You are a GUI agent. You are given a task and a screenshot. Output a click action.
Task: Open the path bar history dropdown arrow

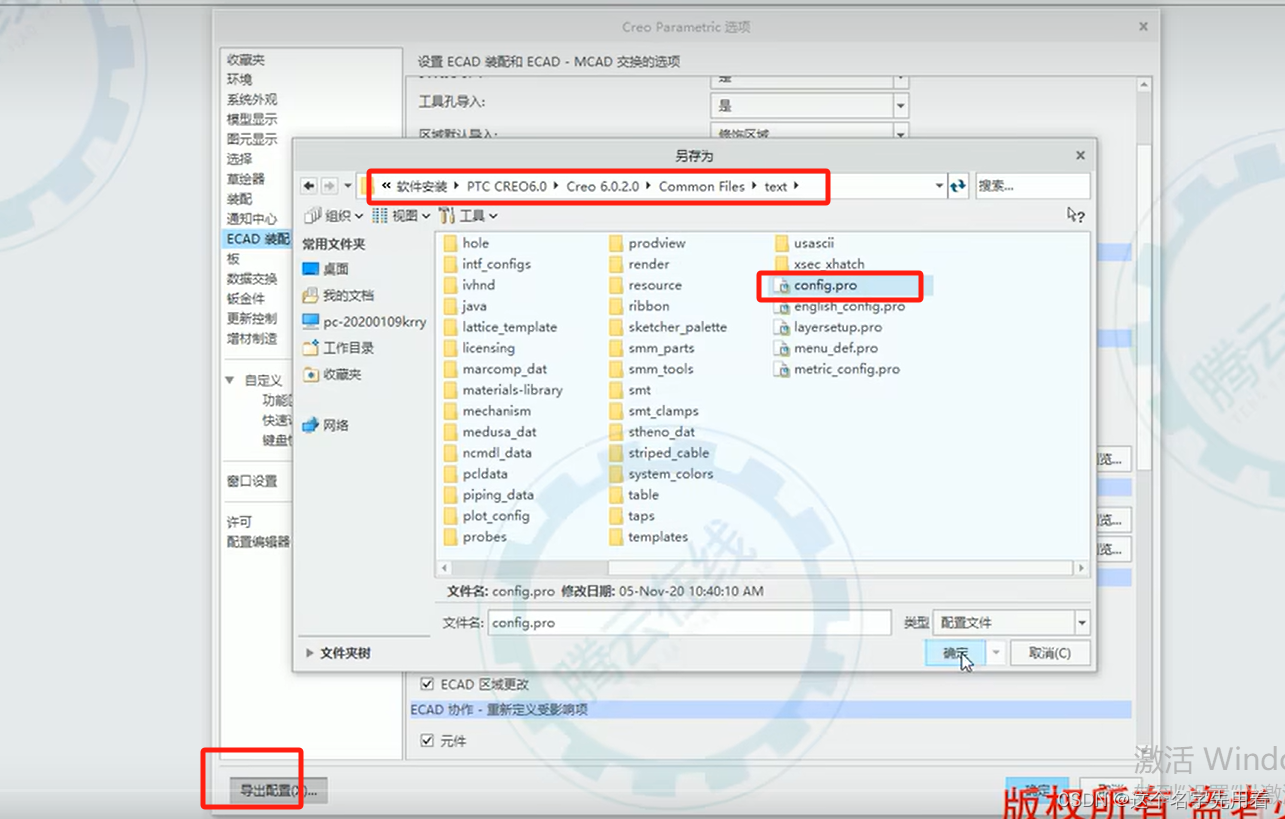[x=939, y=186]
